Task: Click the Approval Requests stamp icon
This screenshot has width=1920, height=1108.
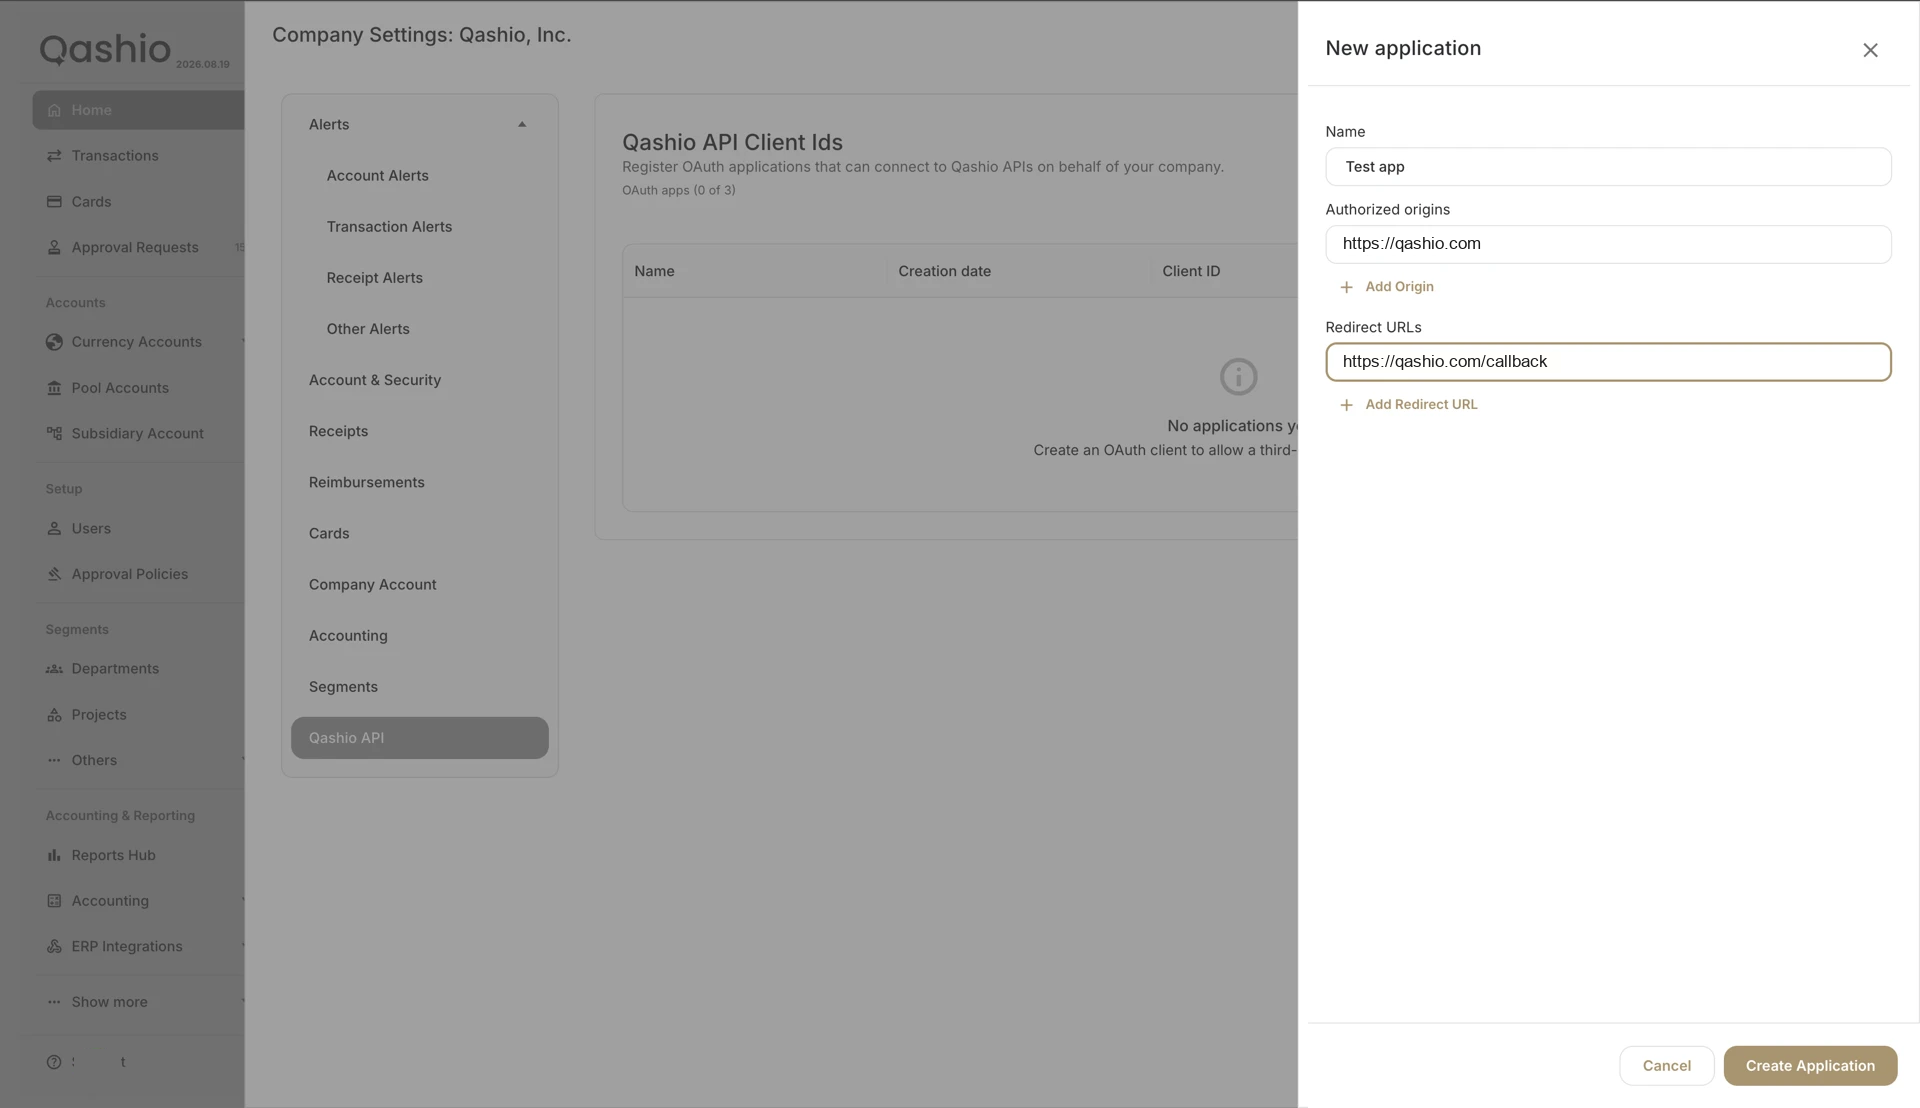Action: 54,247
